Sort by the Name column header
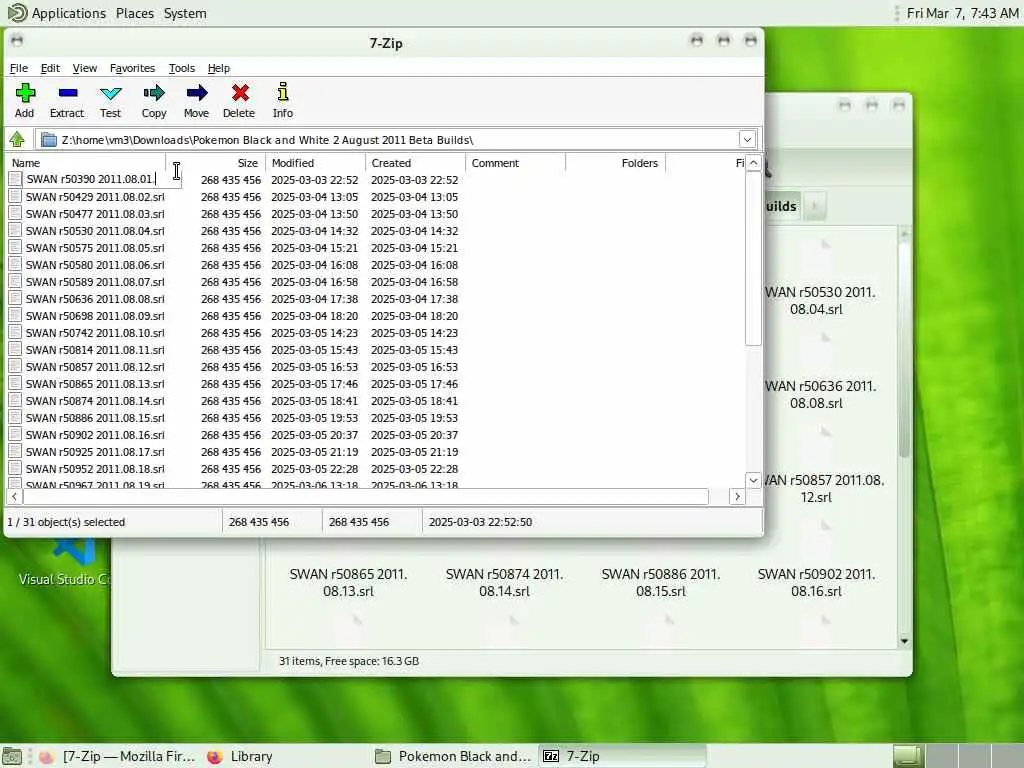 [x=86, y=163]
